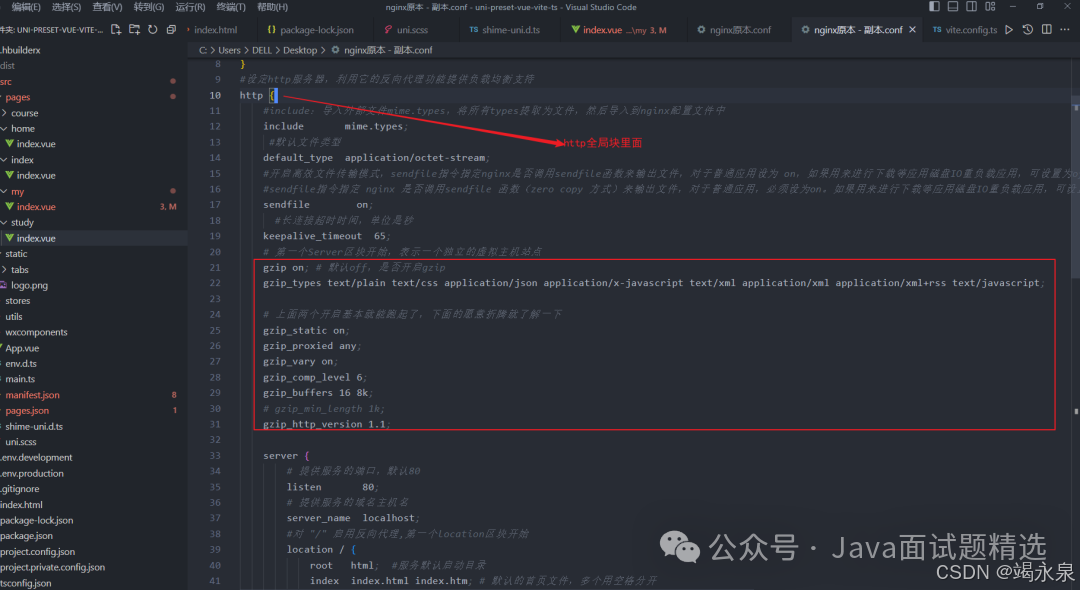Click the static folder row
Image resolution: width=1080 pixels, height=590 pixels.
pyautogui.click(x=16, y=254)
